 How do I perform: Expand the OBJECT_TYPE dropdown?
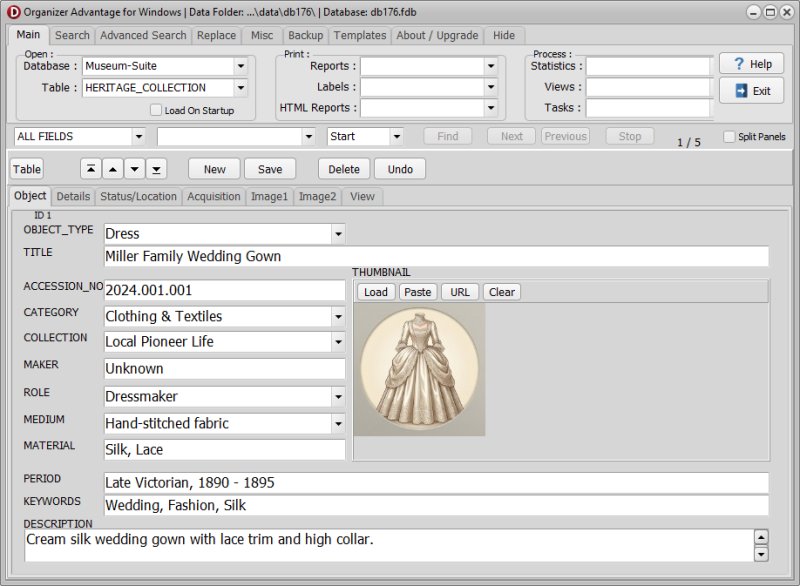coord(338,234)
